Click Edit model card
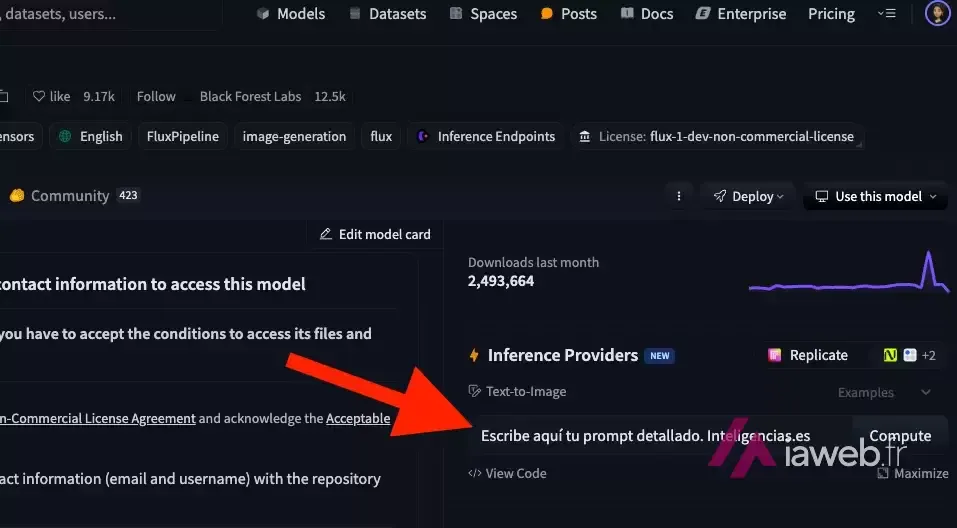The width and height of the screenshot is (957, 528). pyautogui.click(x=375, y=234)
